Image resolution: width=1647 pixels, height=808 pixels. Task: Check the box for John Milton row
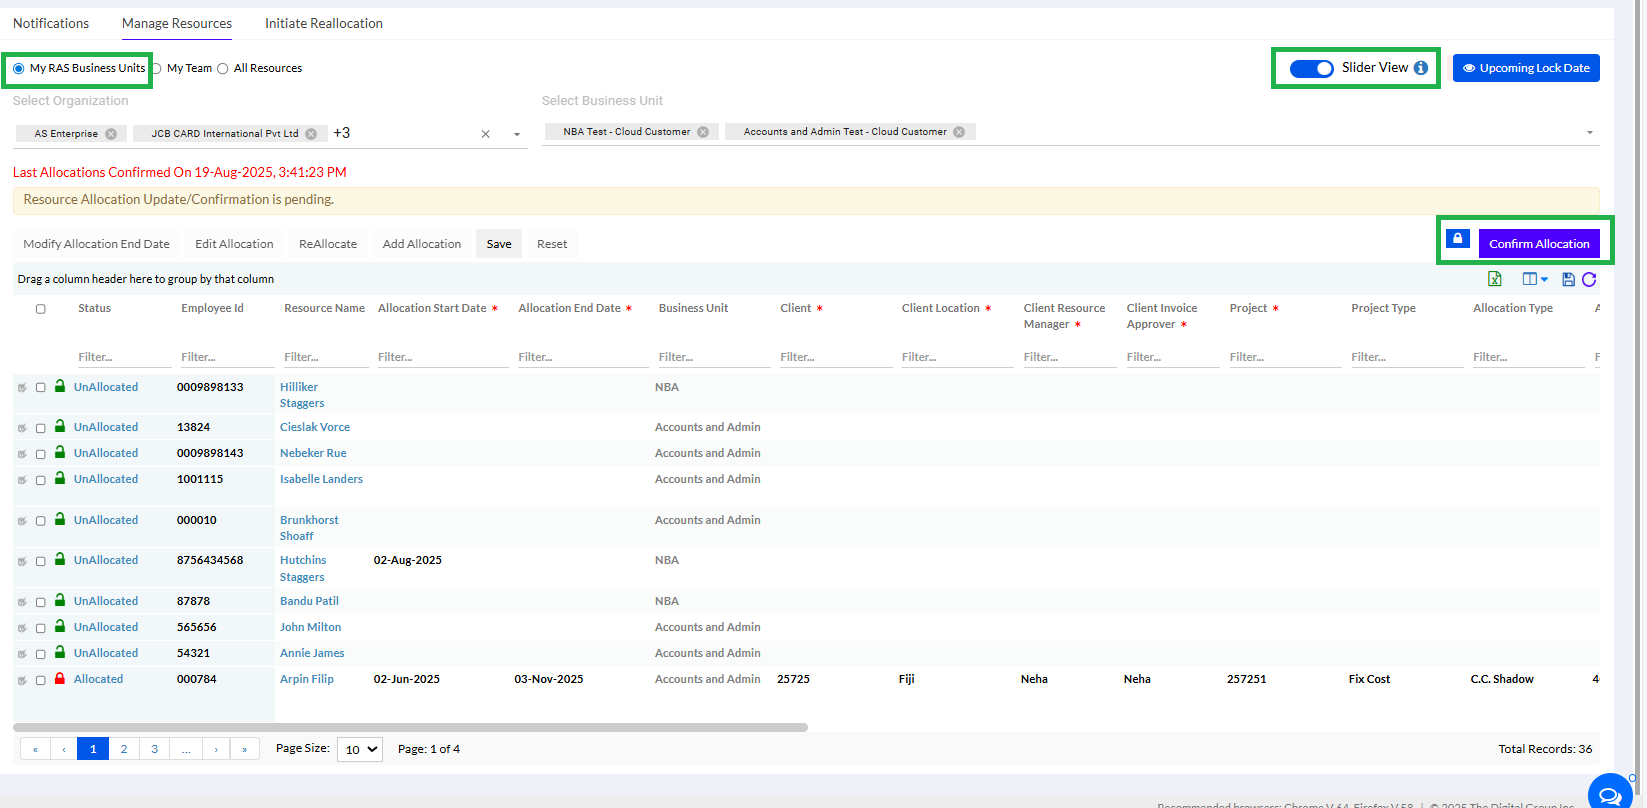coord(41,628)
